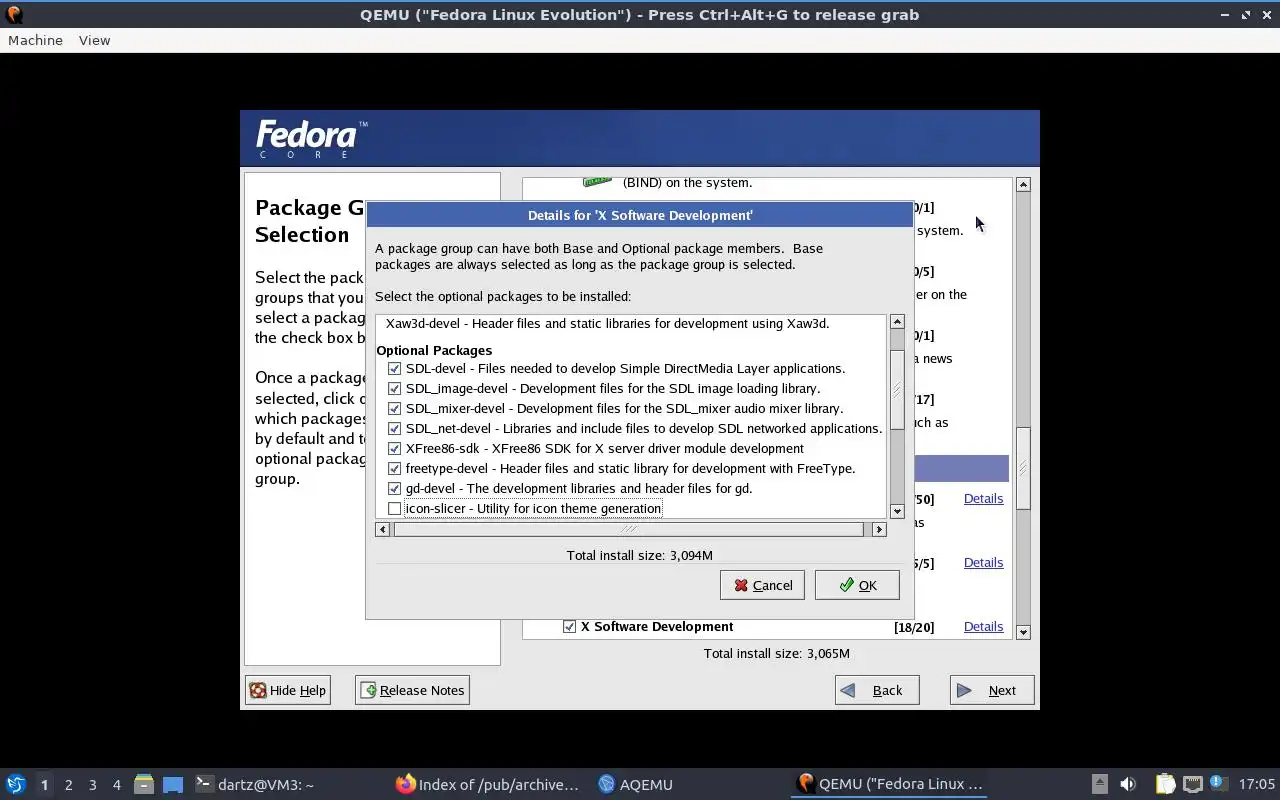Click the 'Total install size: 3,065M' text

point(777,653)
